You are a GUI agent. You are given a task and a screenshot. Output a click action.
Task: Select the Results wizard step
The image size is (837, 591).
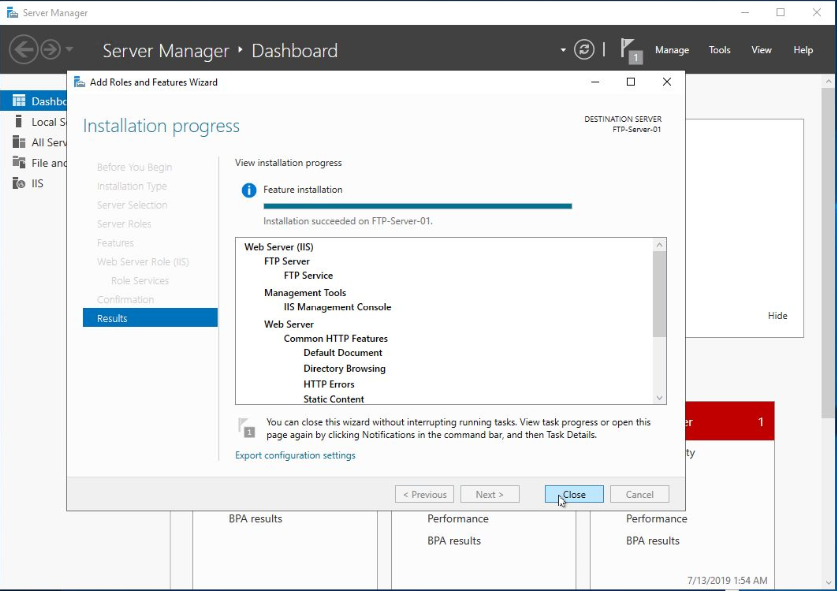(150, 318)
